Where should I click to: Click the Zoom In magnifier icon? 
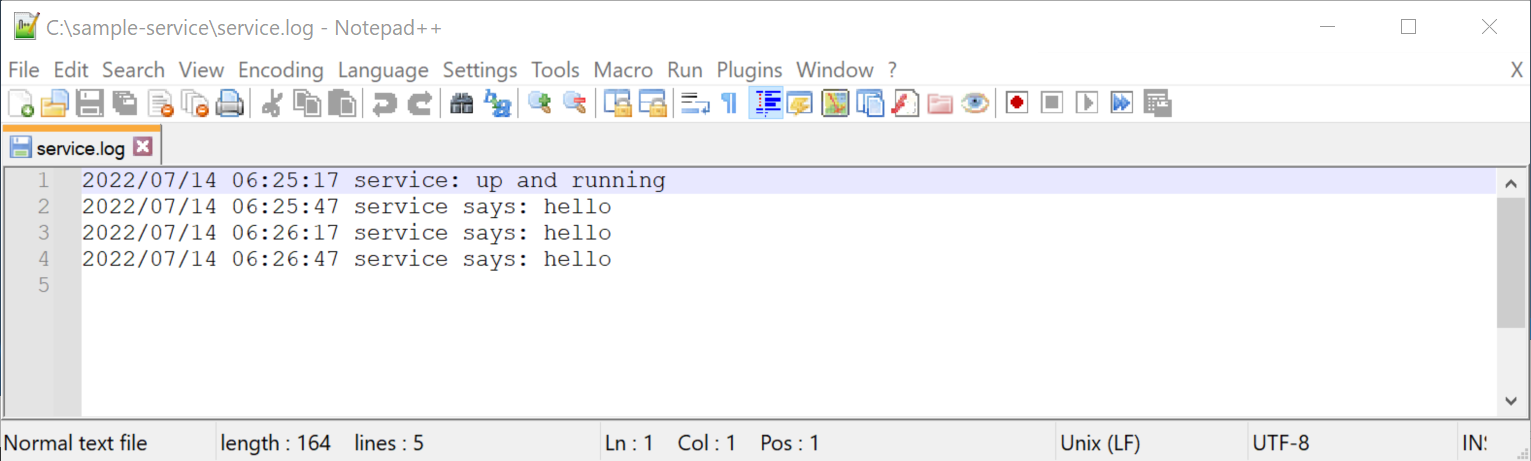point(540,103)
